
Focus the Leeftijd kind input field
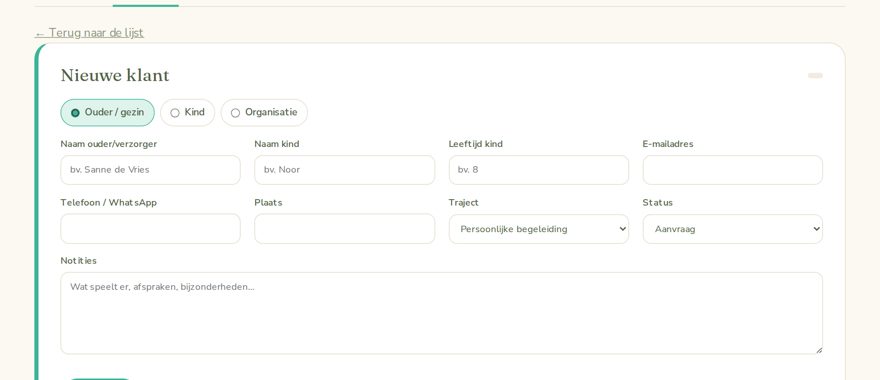539,170
